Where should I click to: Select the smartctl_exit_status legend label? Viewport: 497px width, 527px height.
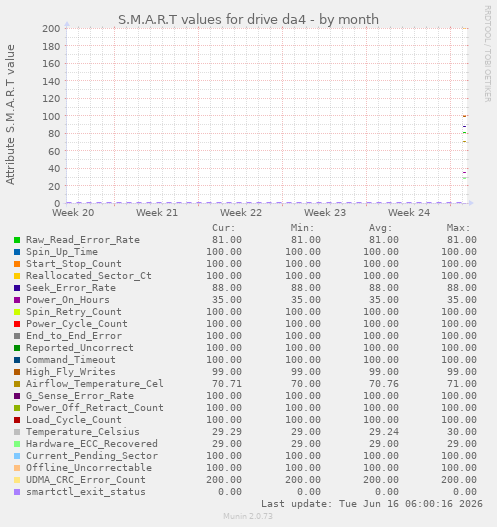pos(86,492)
